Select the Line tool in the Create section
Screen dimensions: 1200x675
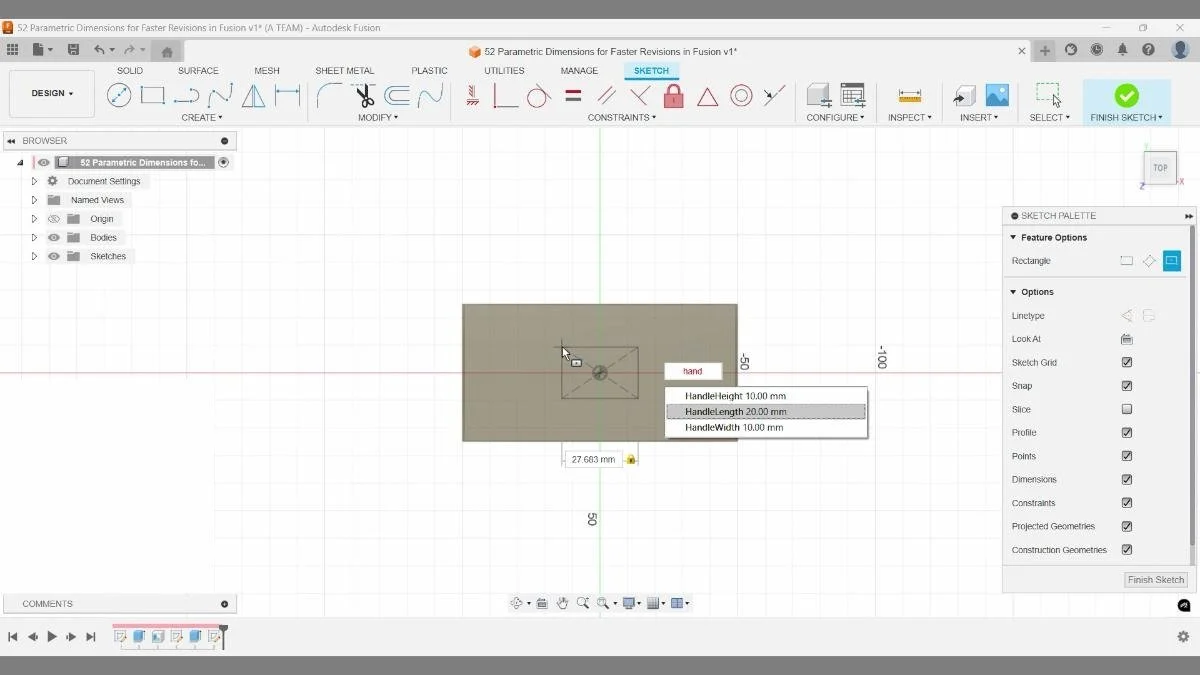point(184,95)
